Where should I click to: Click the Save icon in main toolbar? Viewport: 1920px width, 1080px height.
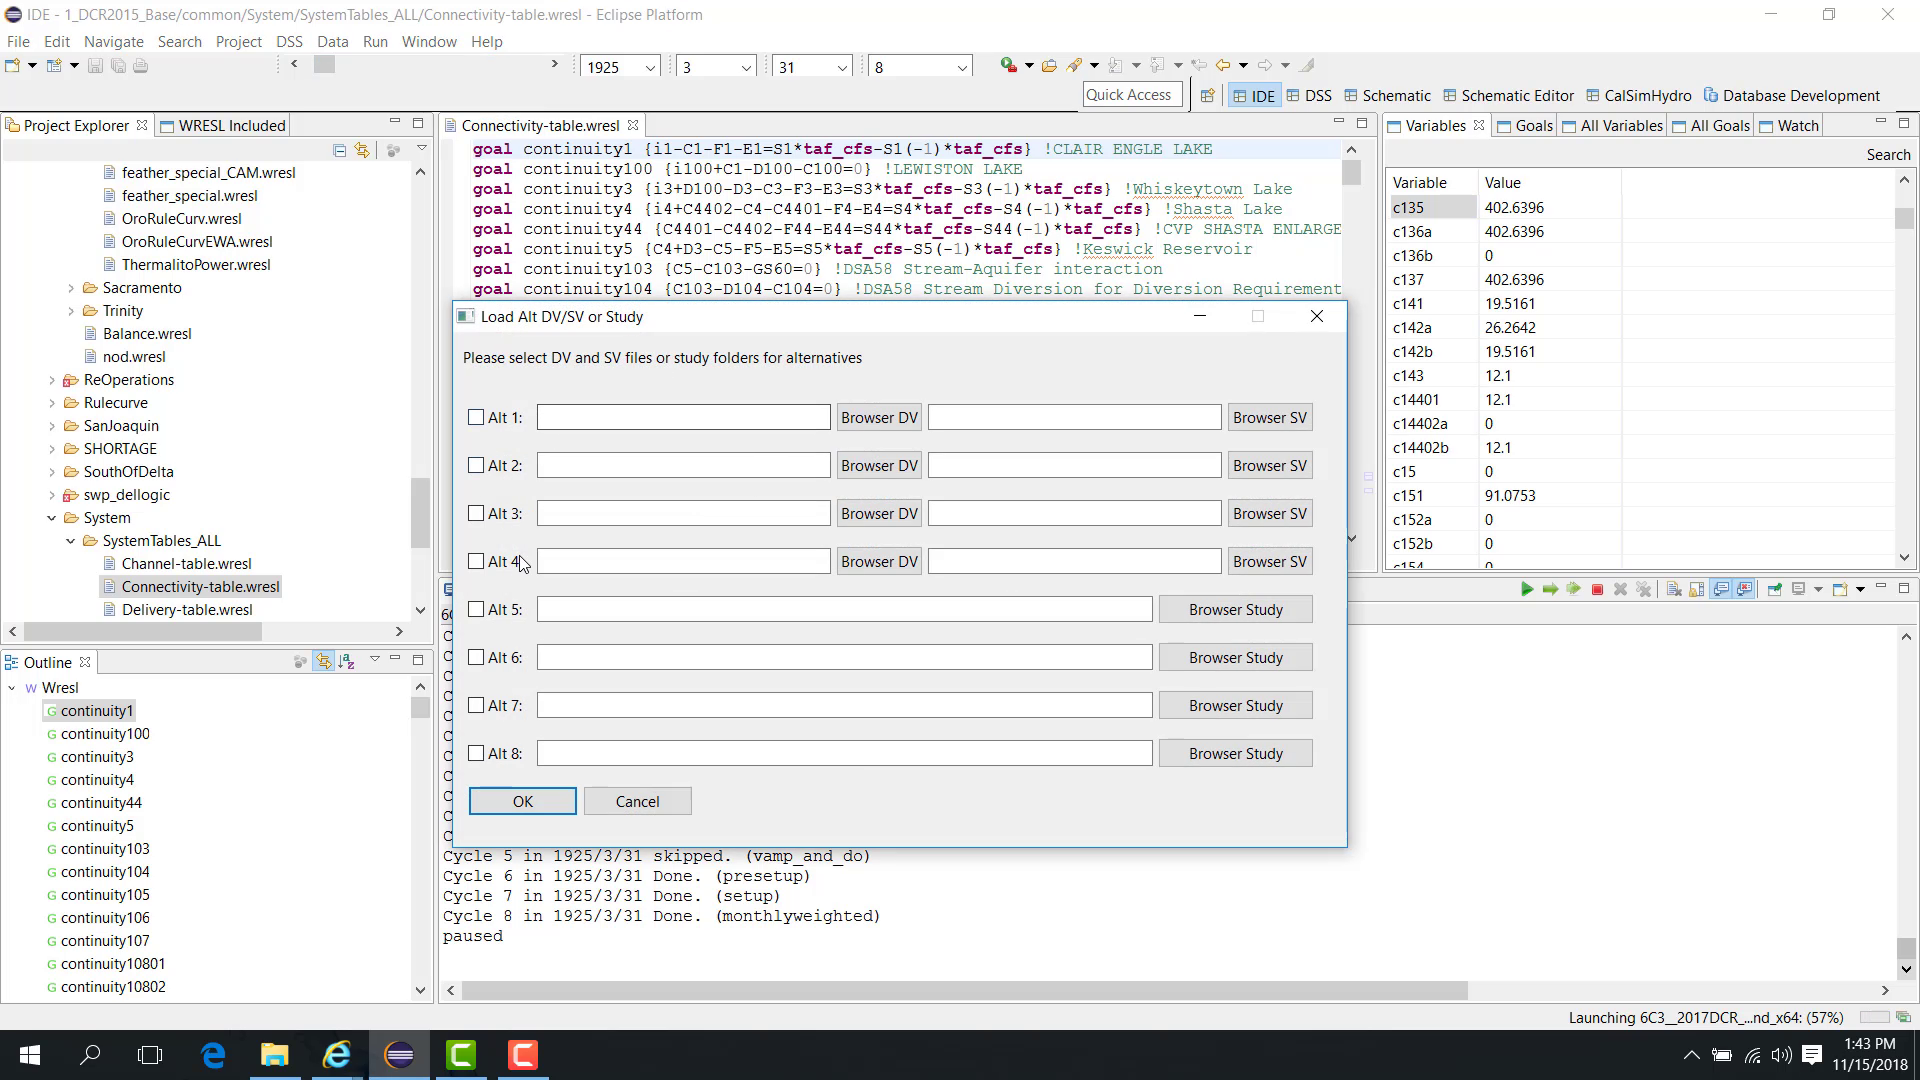(x=95, y=66)
